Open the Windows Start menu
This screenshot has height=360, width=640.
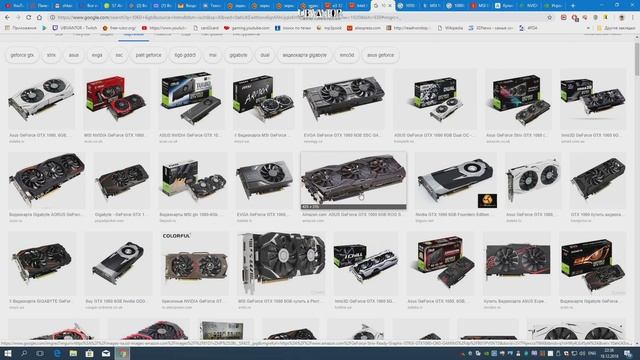(7, 353)
